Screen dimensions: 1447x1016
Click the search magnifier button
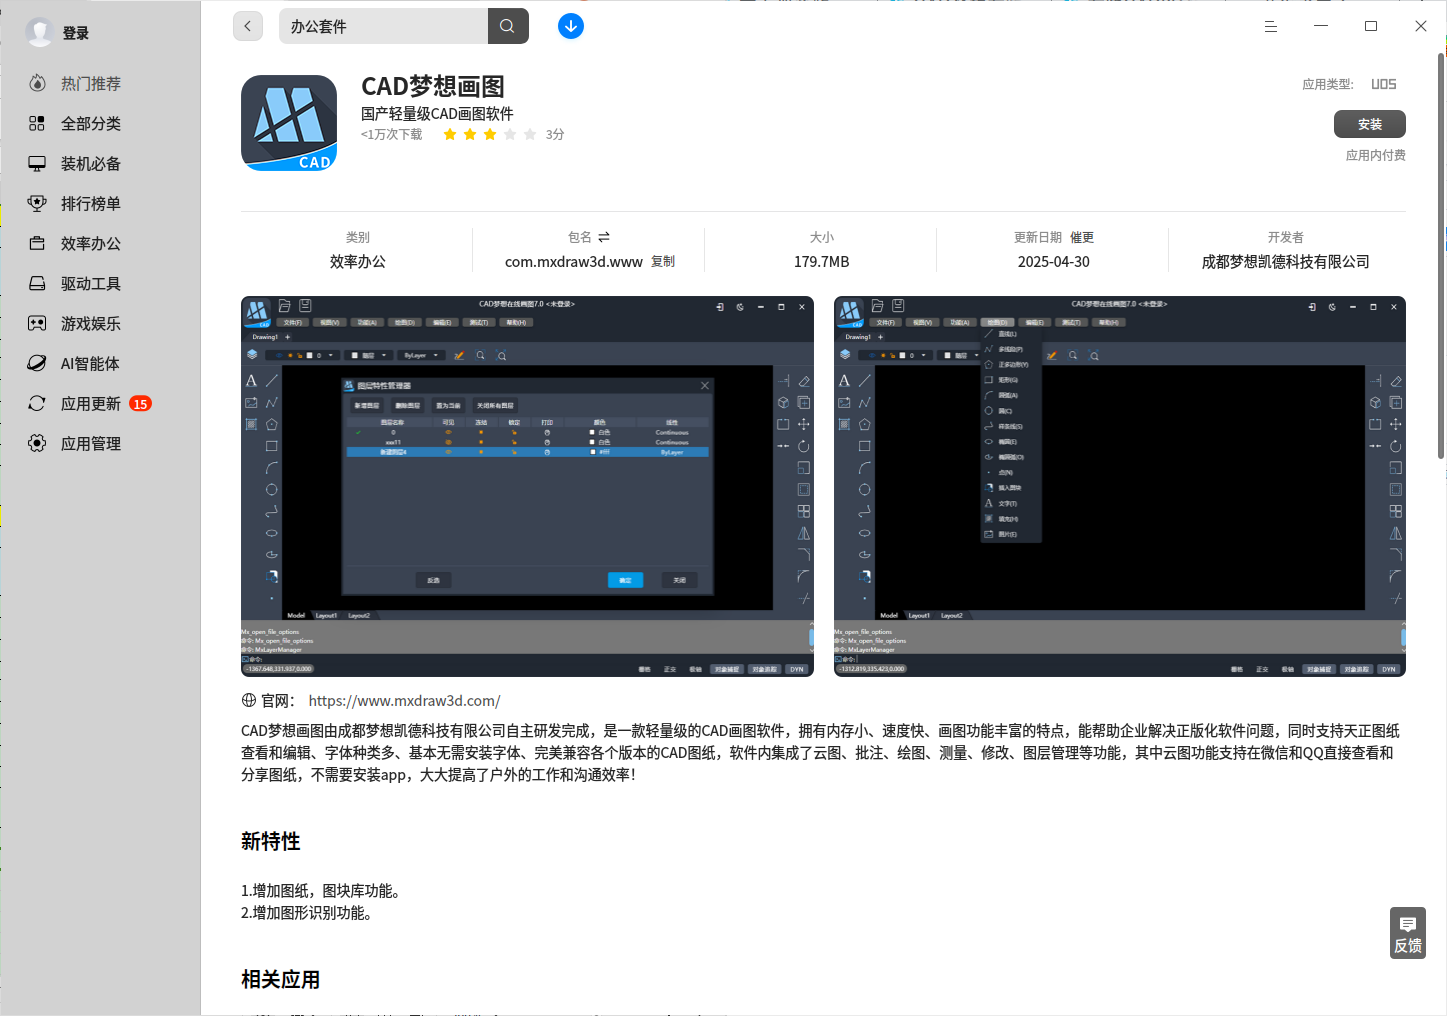pyautogui.click(x=508, y=26)
